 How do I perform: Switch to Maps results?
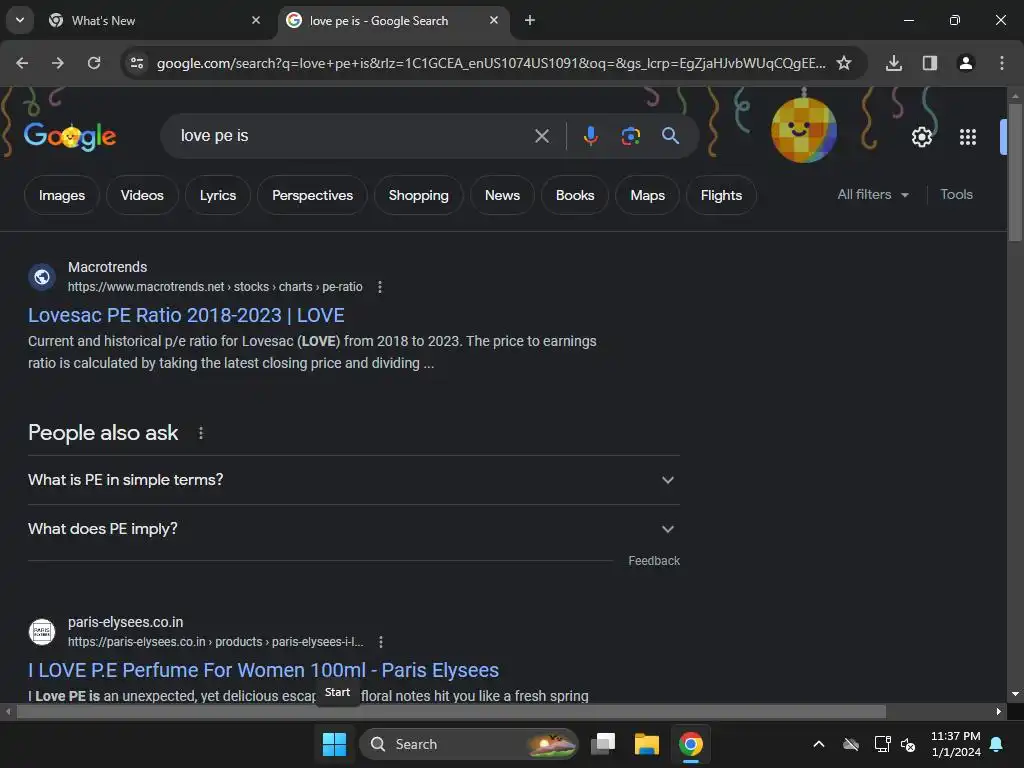click(x=647, y=195)
